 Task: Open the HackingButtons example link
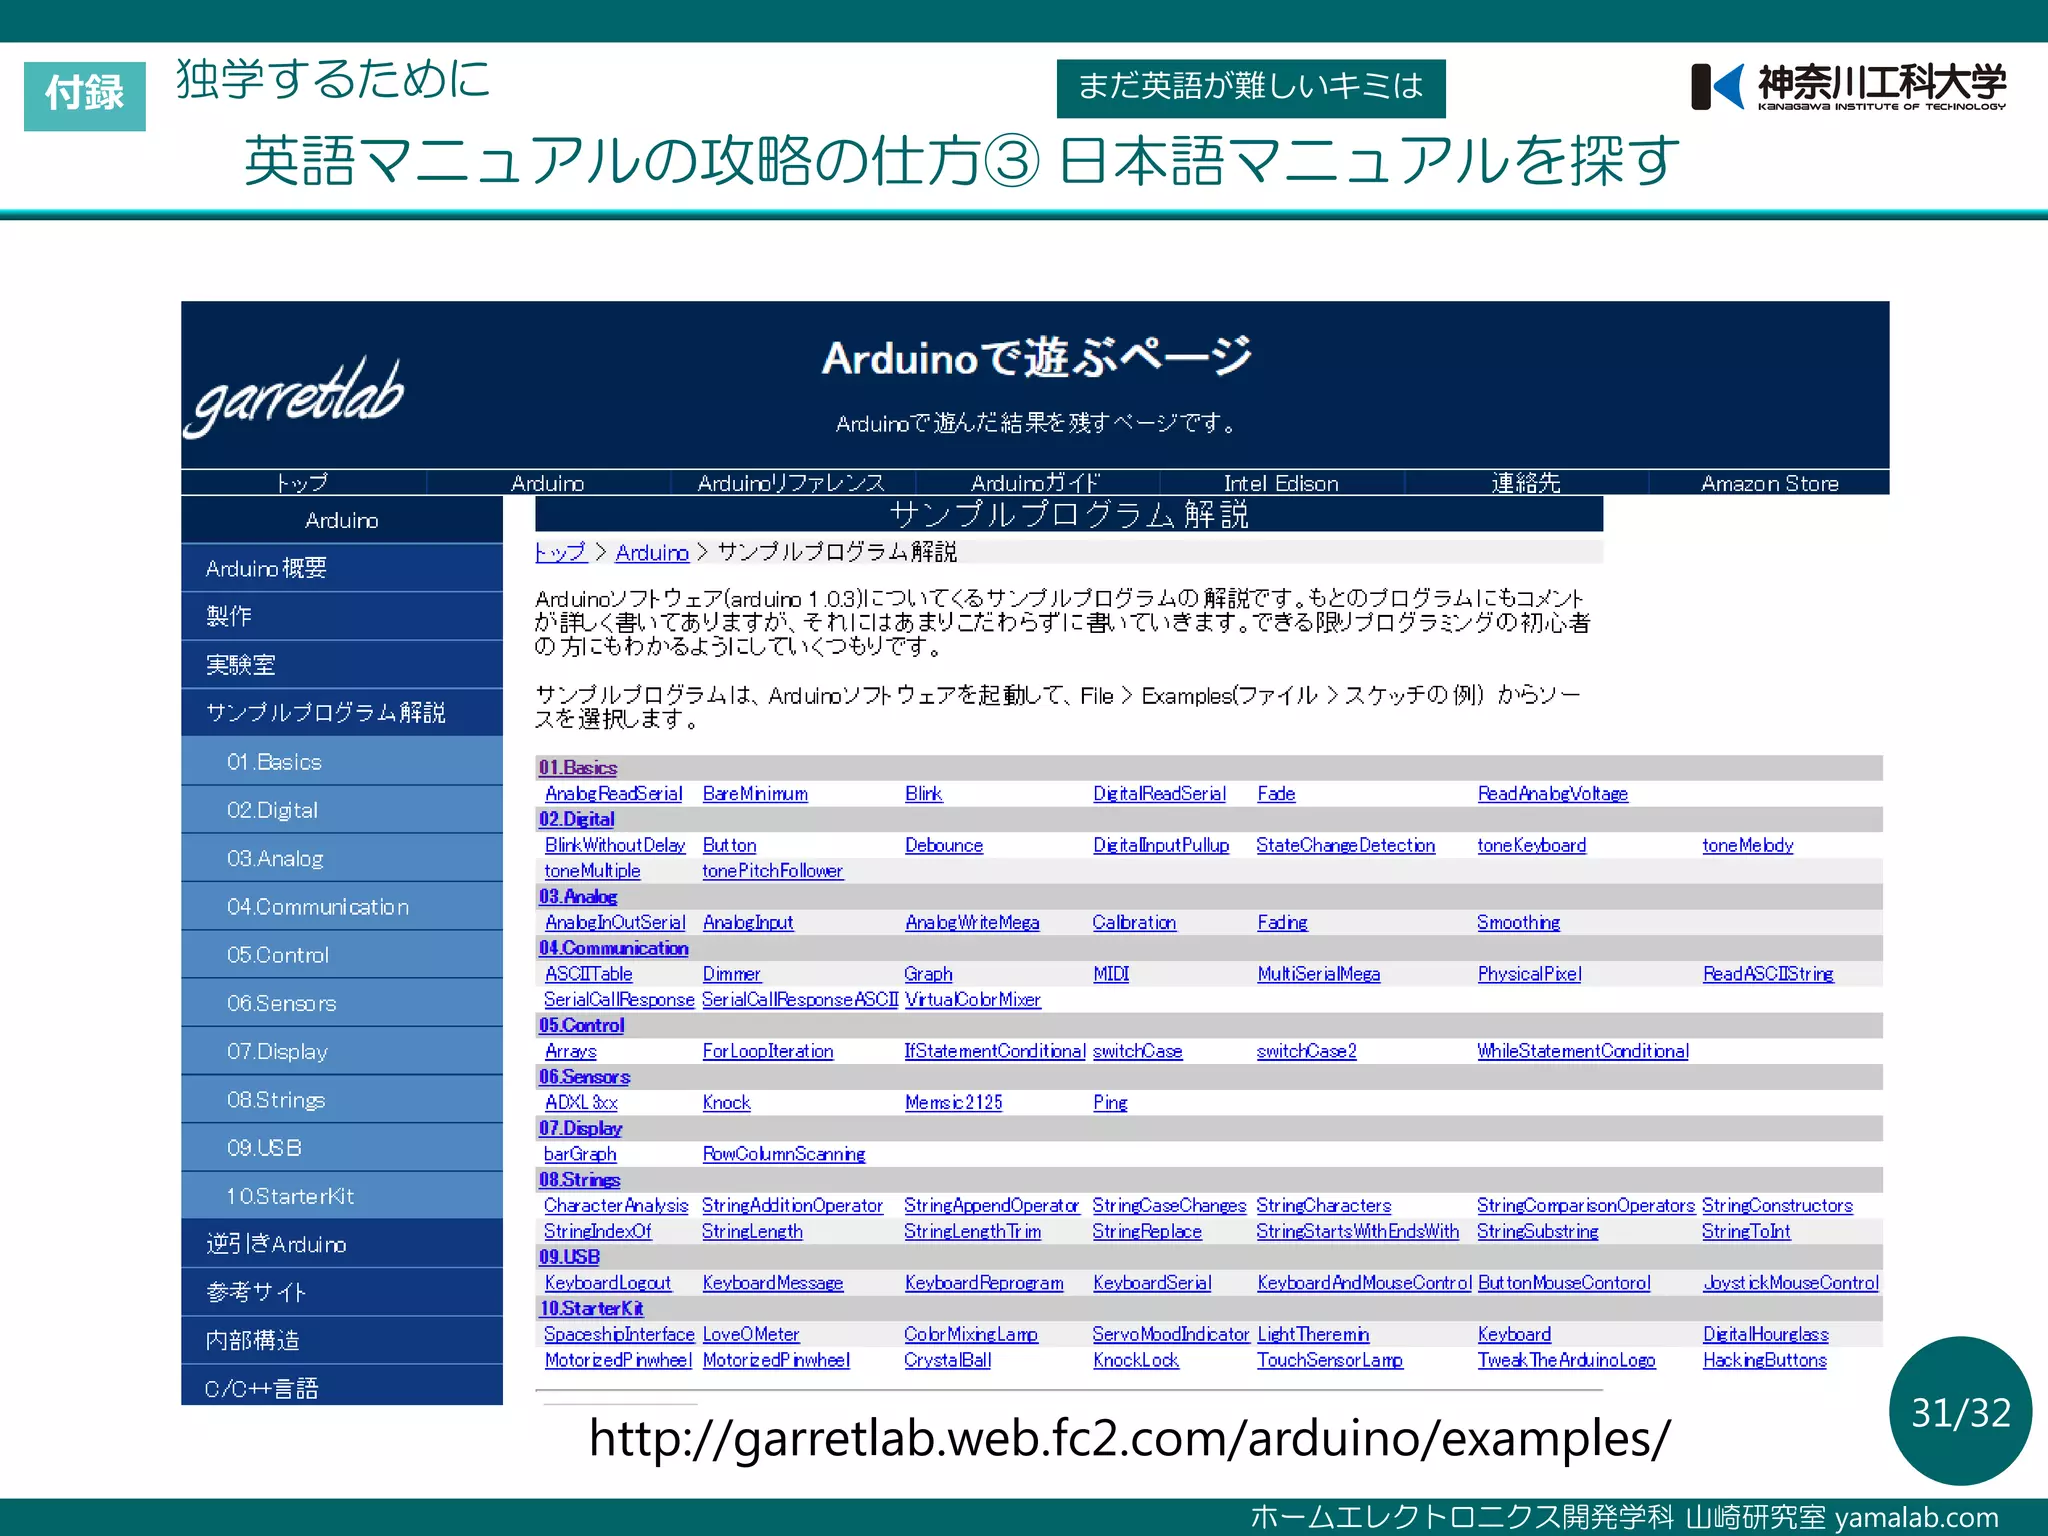[x=1764, y=1361]
